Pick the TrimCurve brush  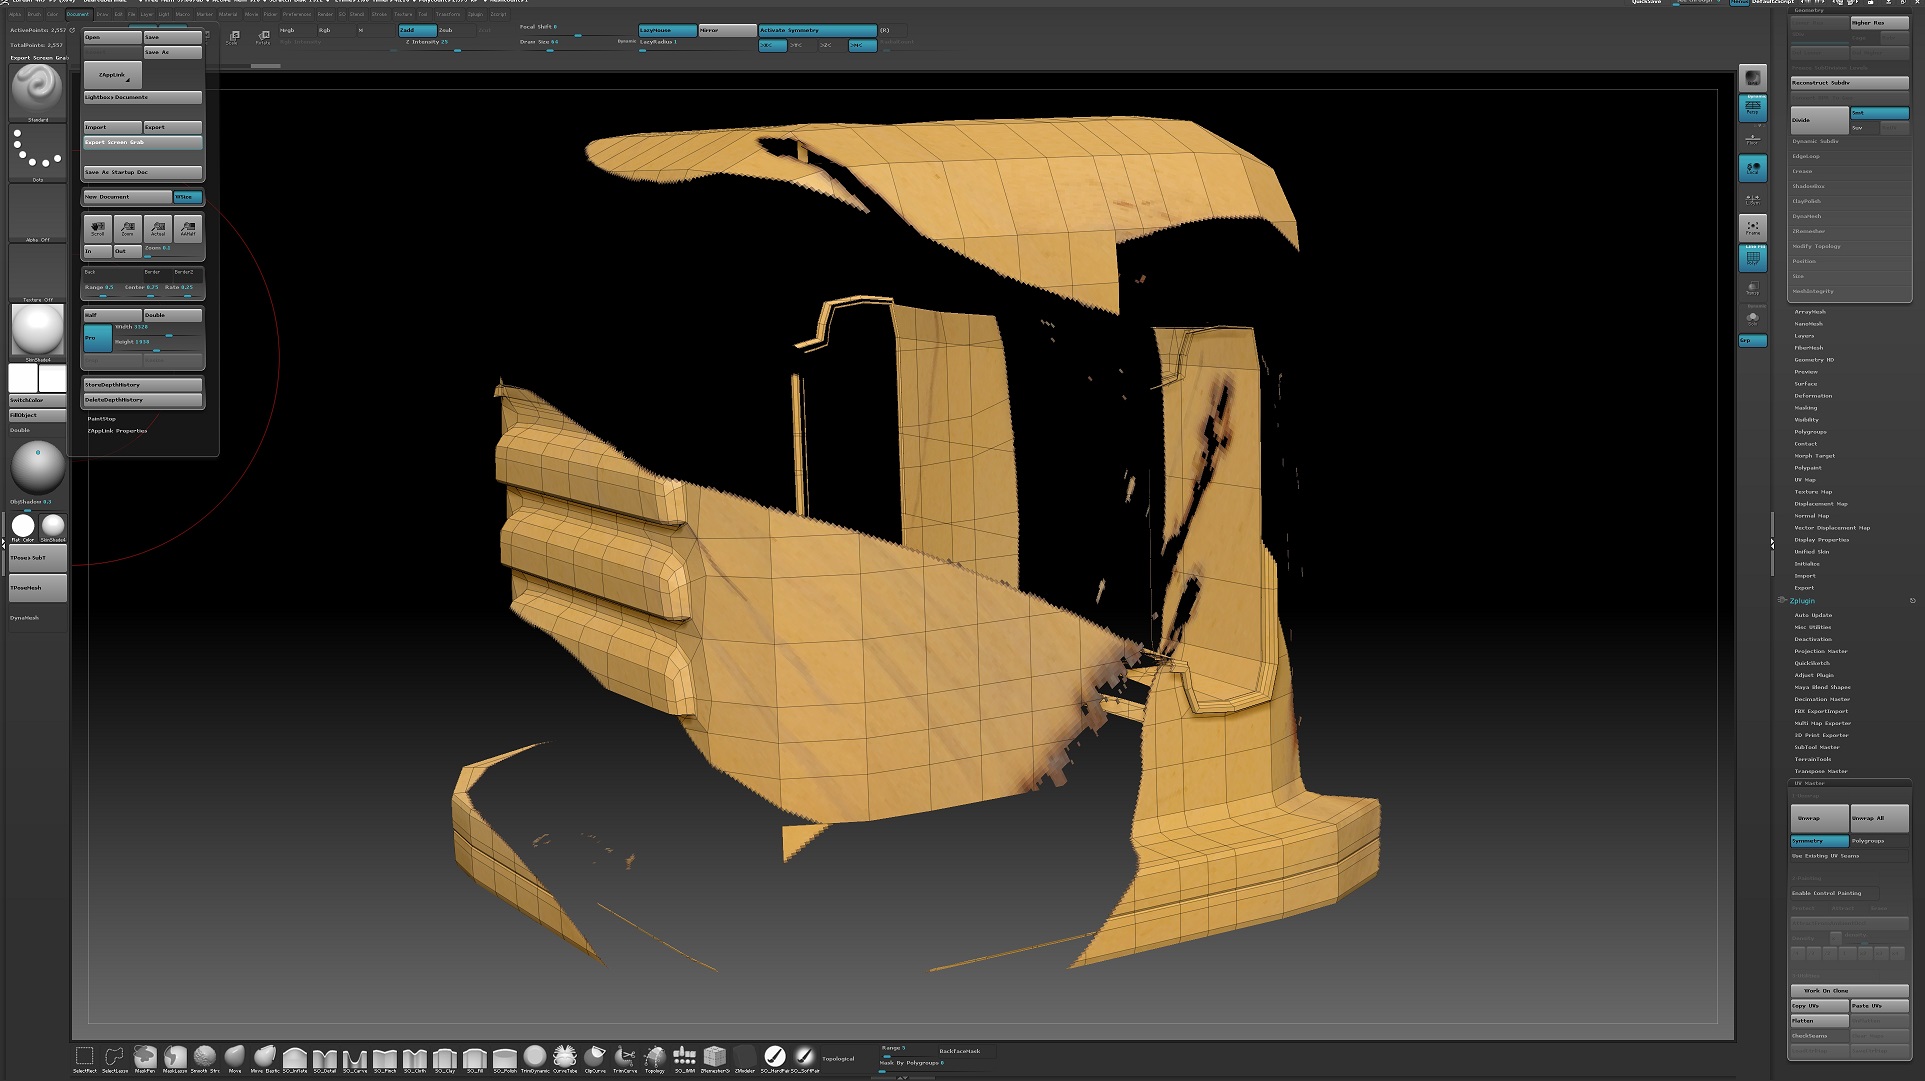625,1058
